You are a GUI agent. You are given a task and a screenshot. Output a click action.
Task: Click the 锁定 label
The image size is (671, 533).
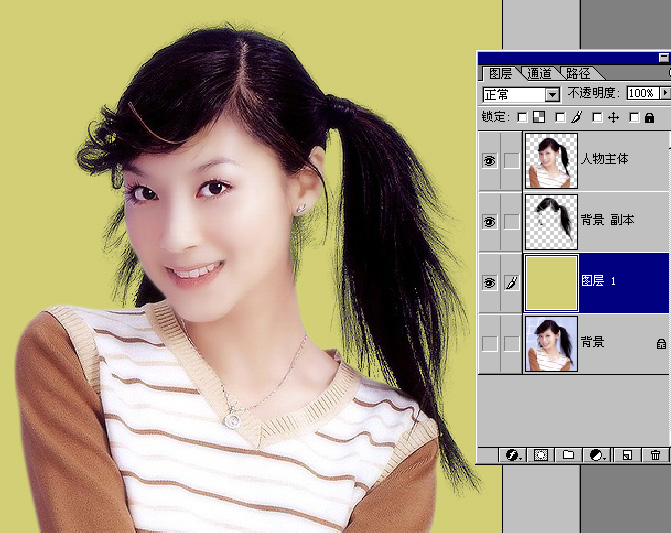[496, 117]
